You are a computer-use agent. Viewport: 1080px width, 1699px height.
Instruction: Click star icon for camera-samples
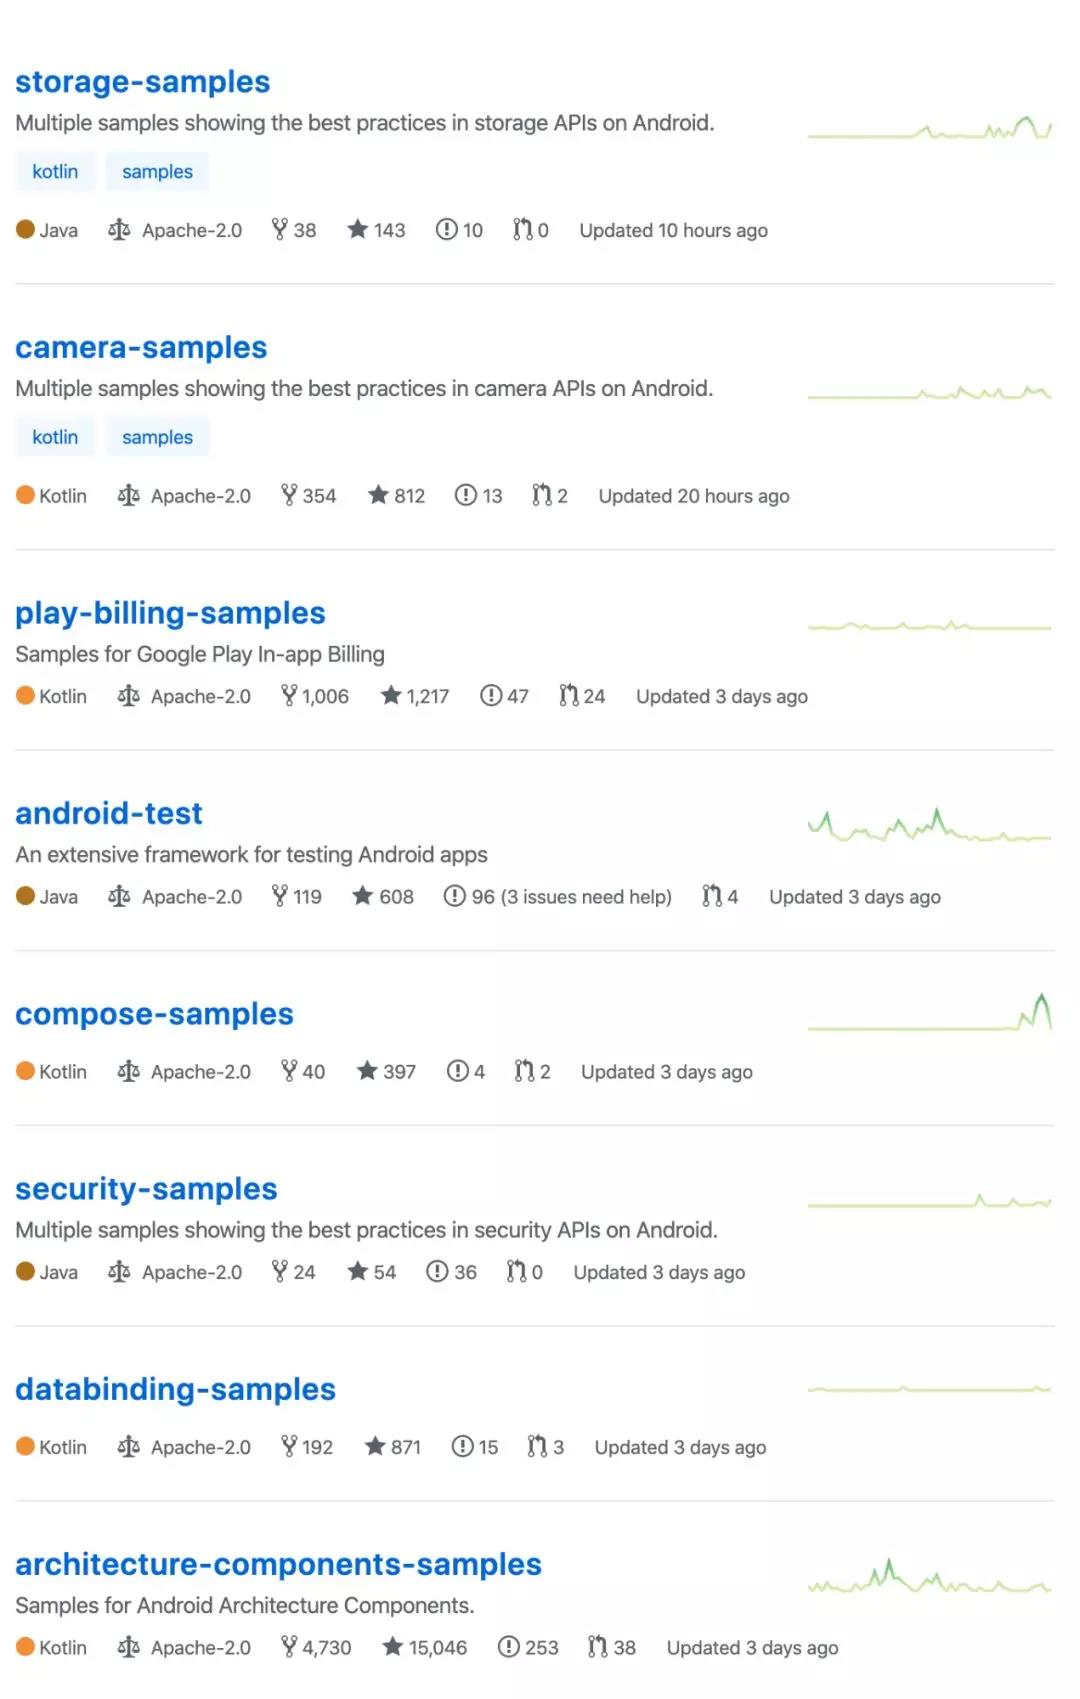[378, 495]
